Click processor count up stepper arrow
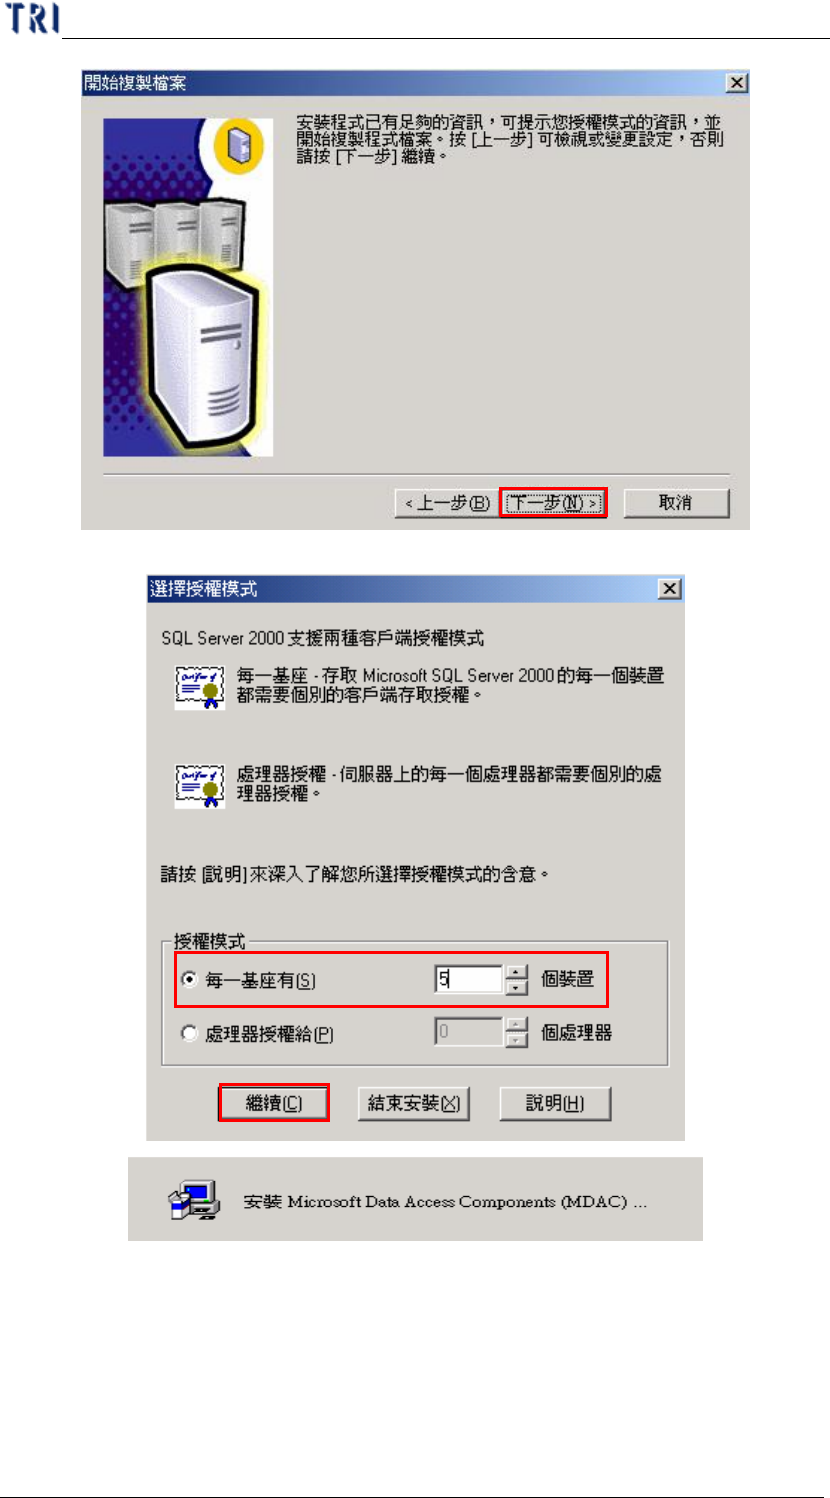Screen dimensions: 830x1498 (516, 1025)
